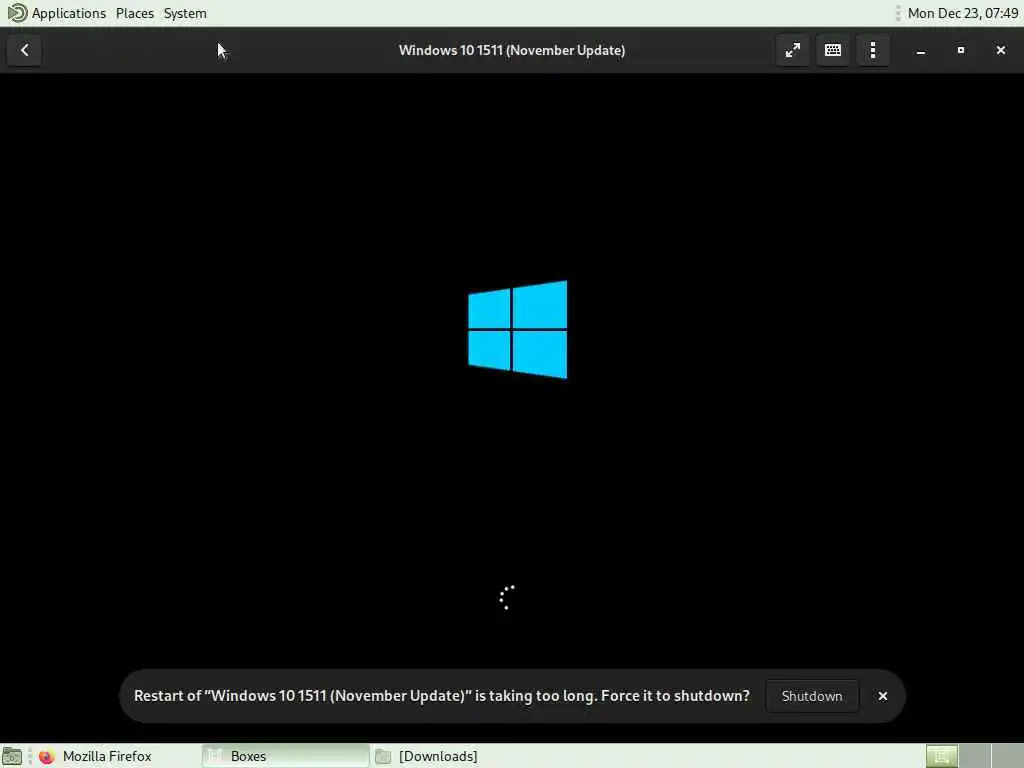Click the Downloads folder icon in taskbar

pos(383,756)
